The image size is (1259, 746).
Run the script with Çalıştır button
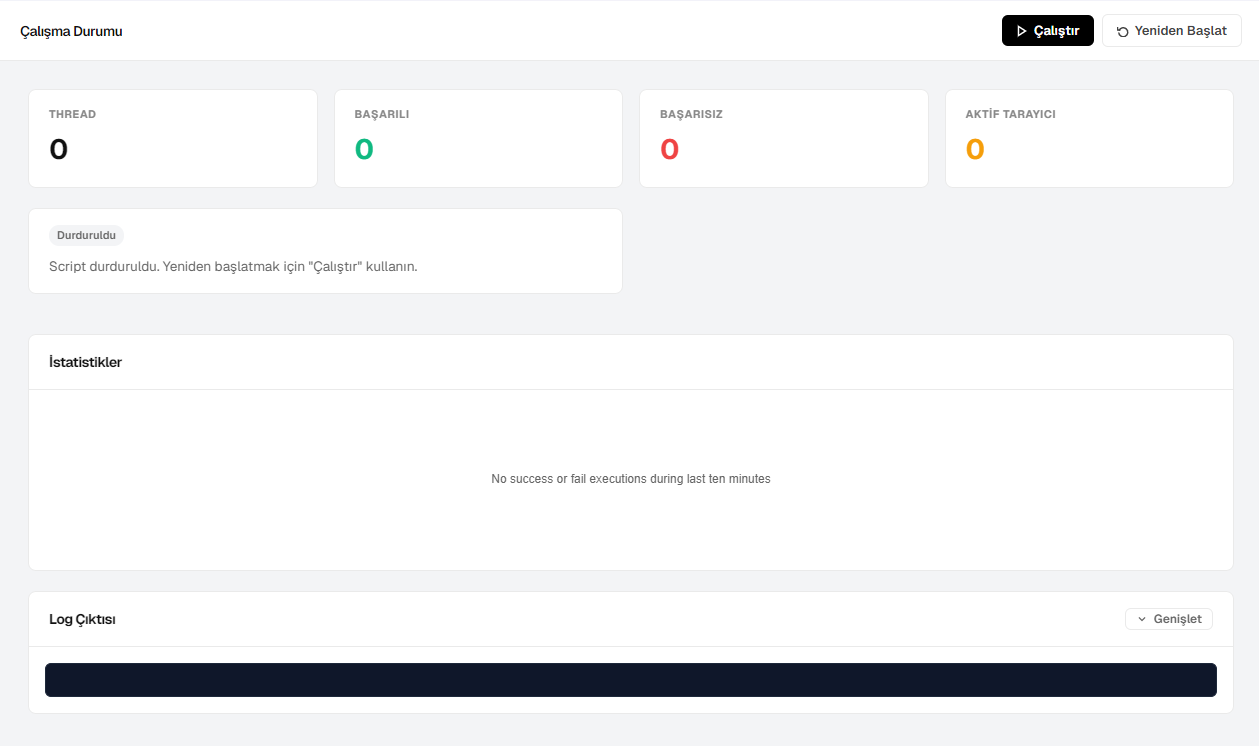point(1048,31)
